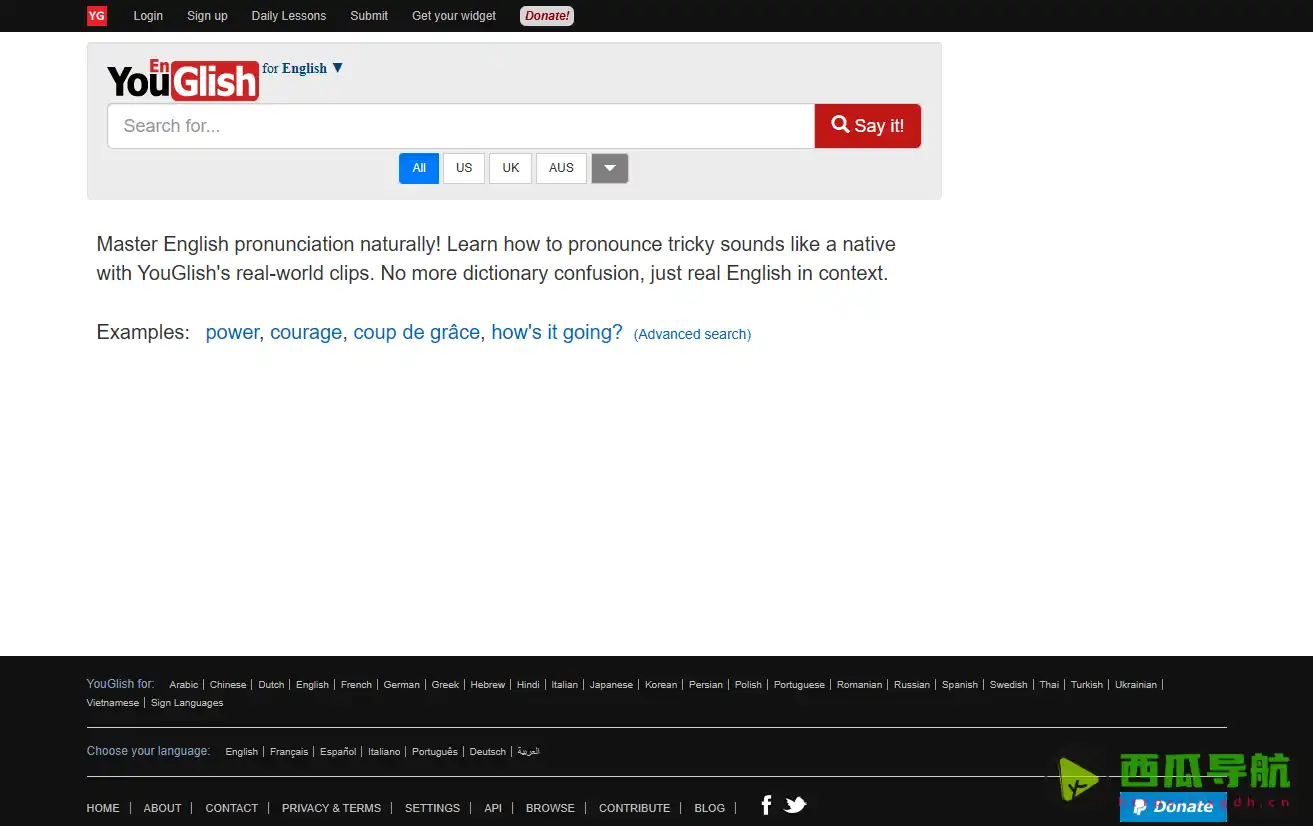Open SETTINGS from the footer menu
This screenshot has height=826, width=1313.
432,808
